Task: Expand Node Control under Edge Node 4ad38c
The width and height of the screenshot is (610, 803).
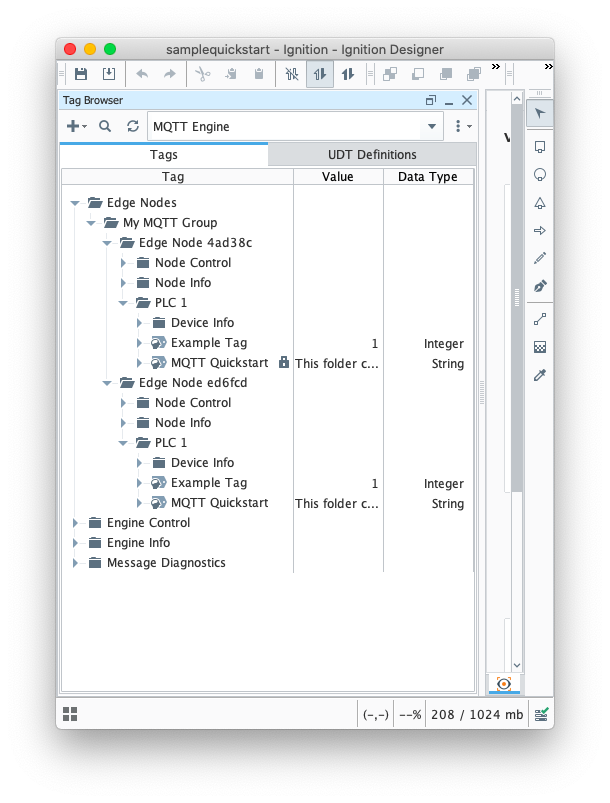Action: pos(123,263)
